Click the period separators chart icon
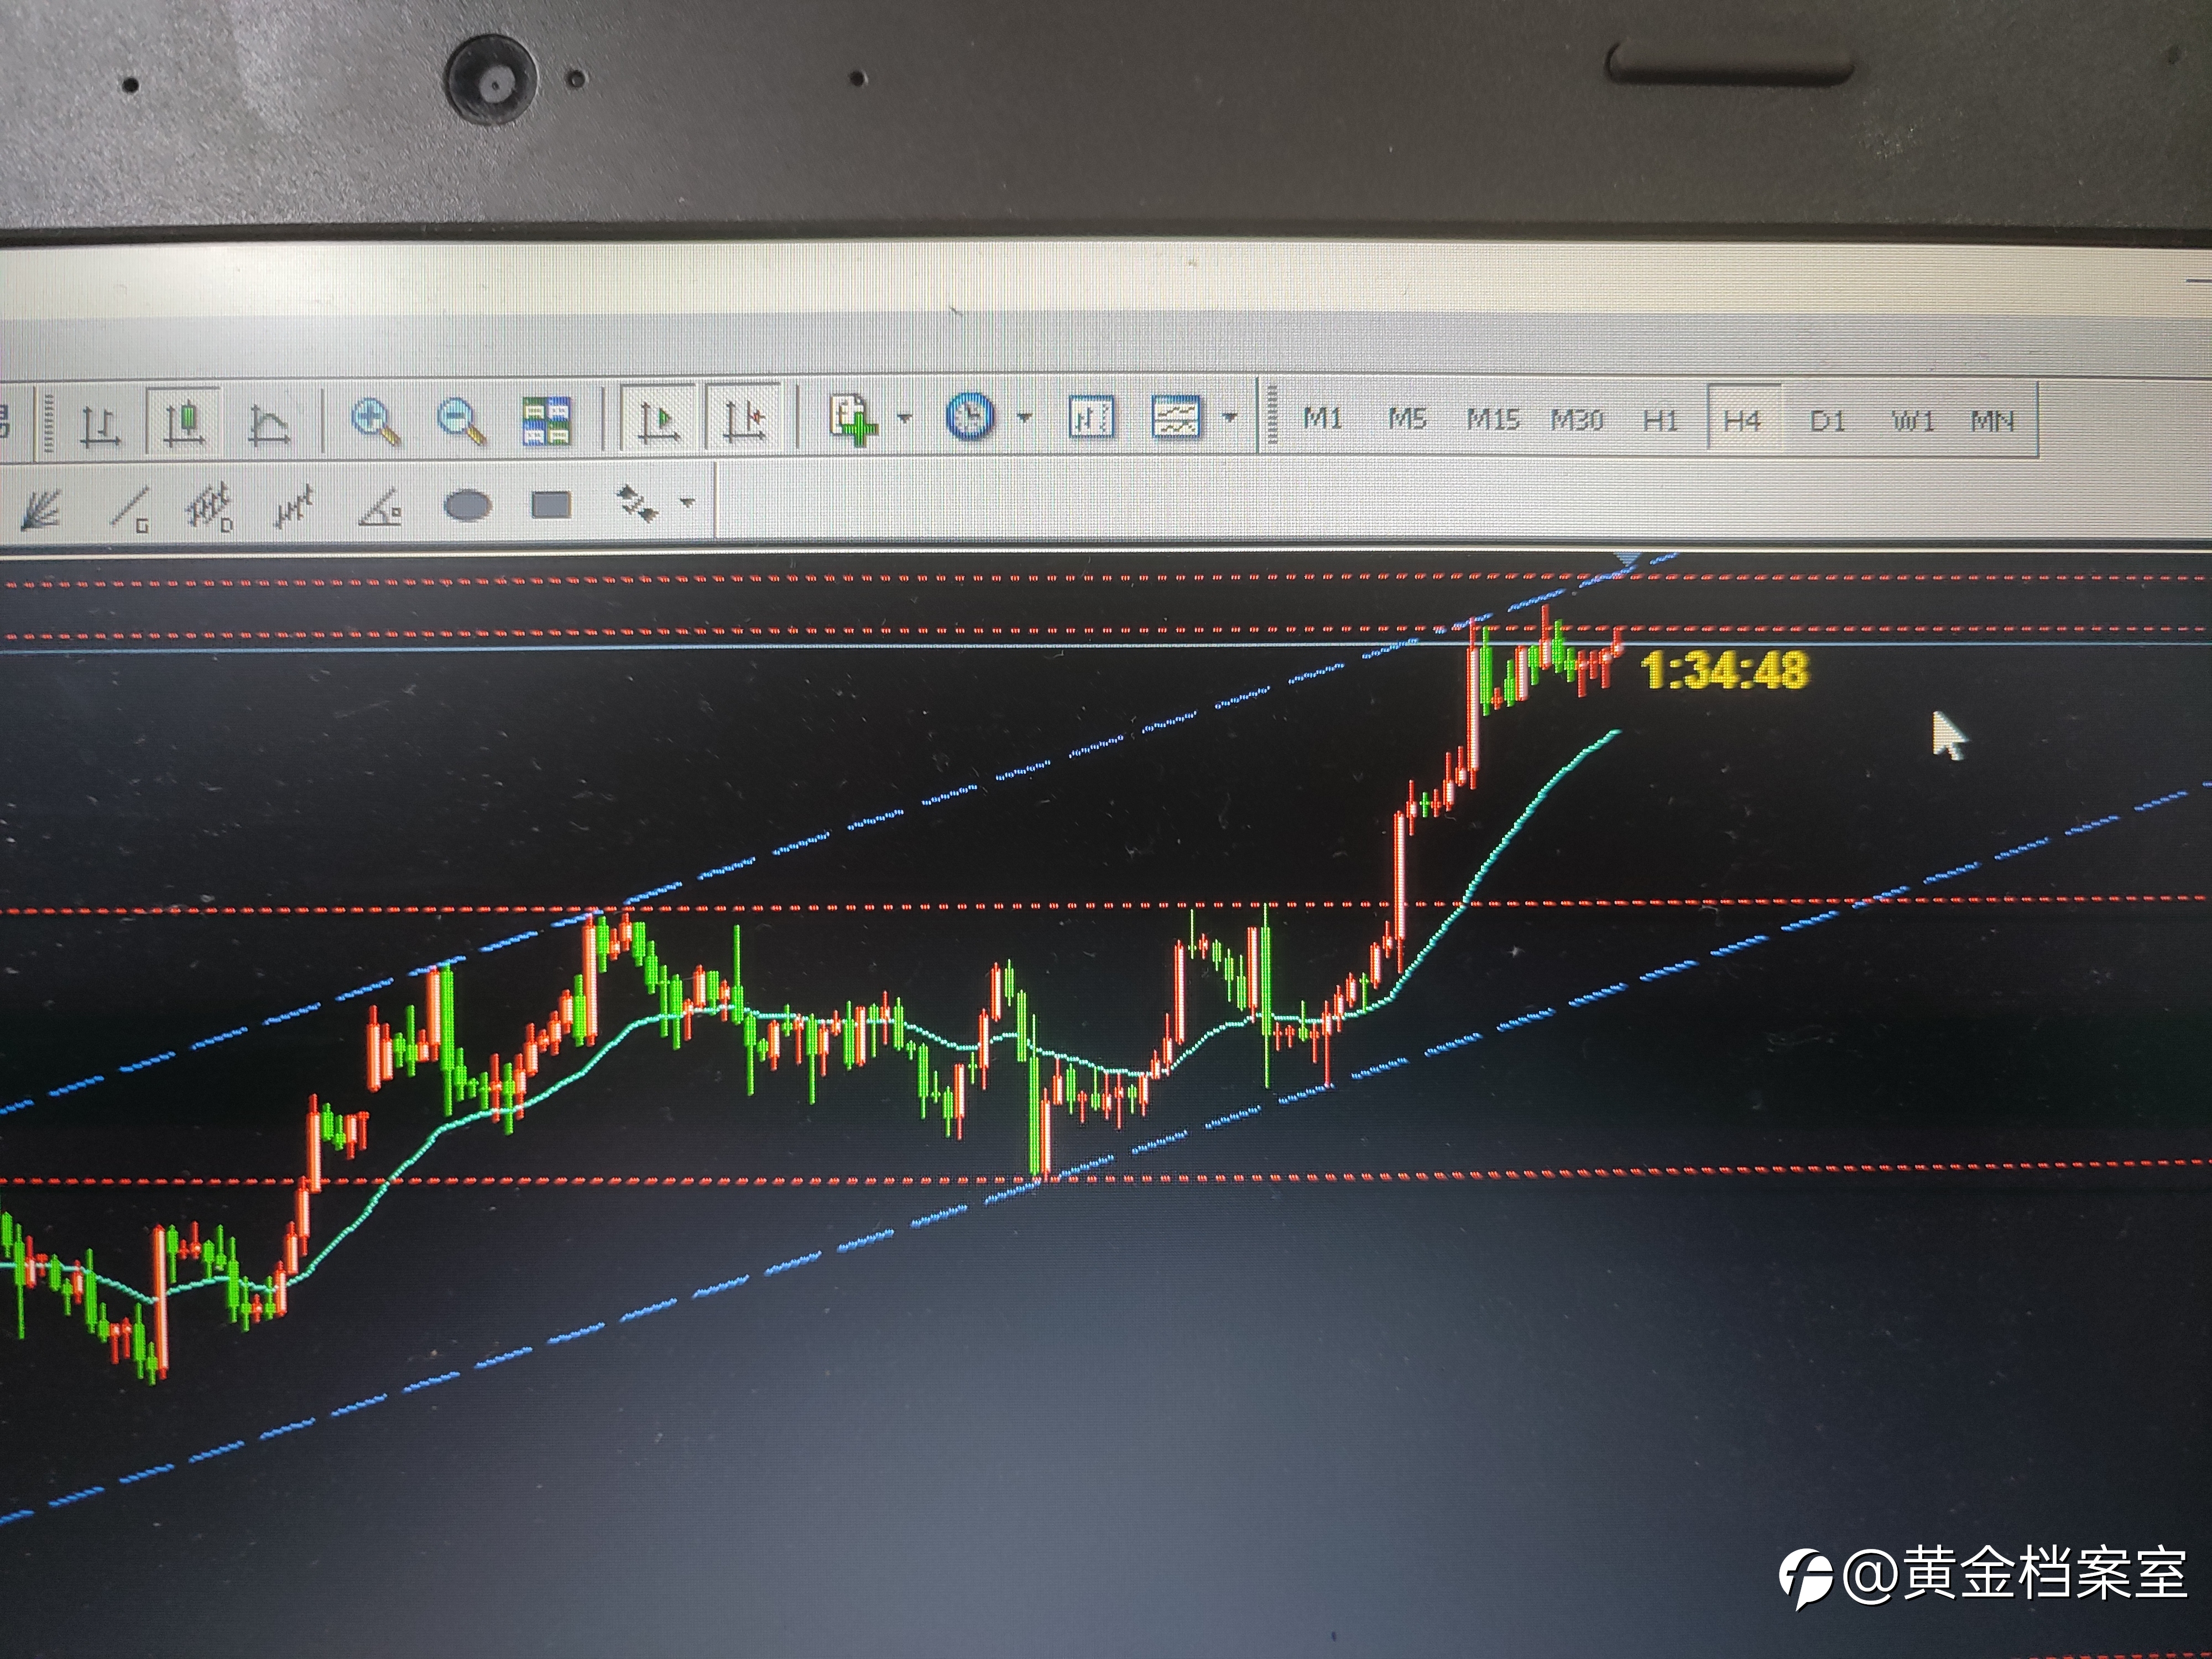 (x=1091, y=417)
